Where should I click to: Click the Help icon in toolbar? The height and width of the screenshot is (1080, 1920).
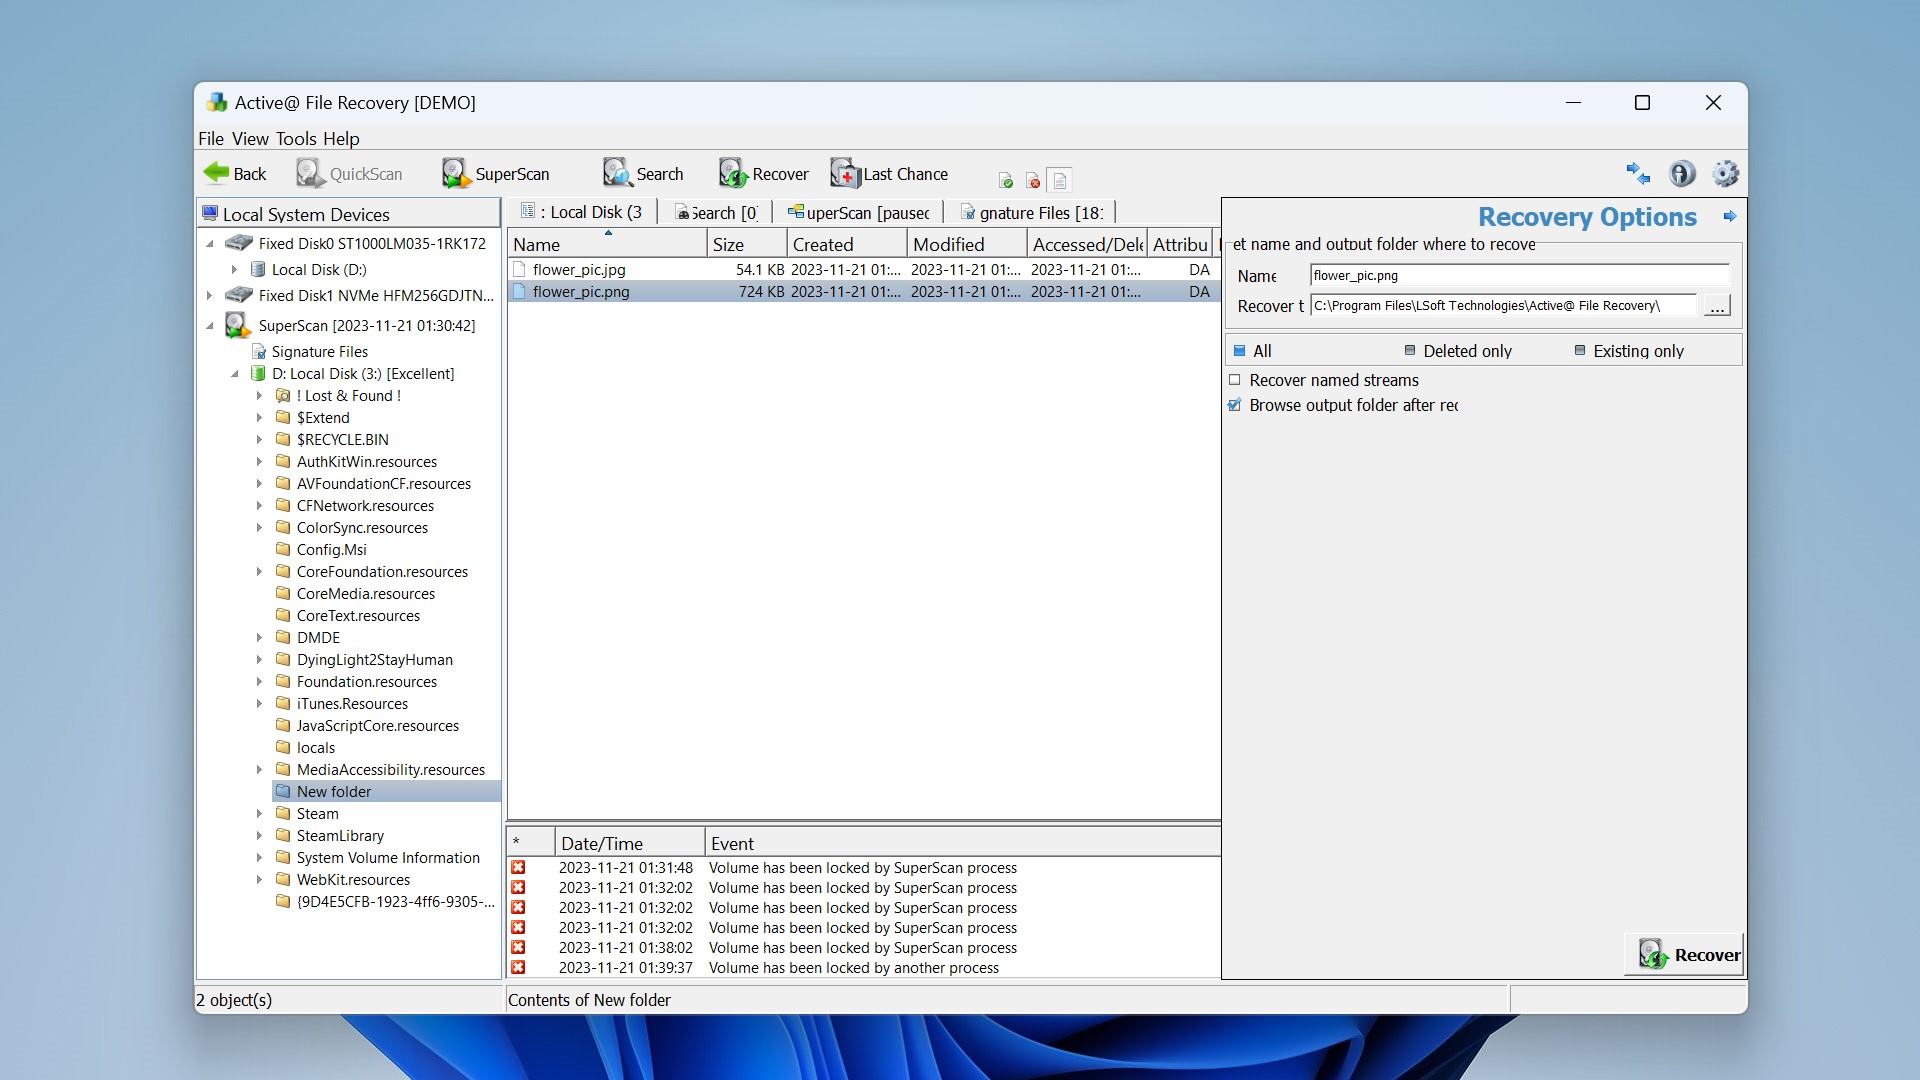(1681, 173)
